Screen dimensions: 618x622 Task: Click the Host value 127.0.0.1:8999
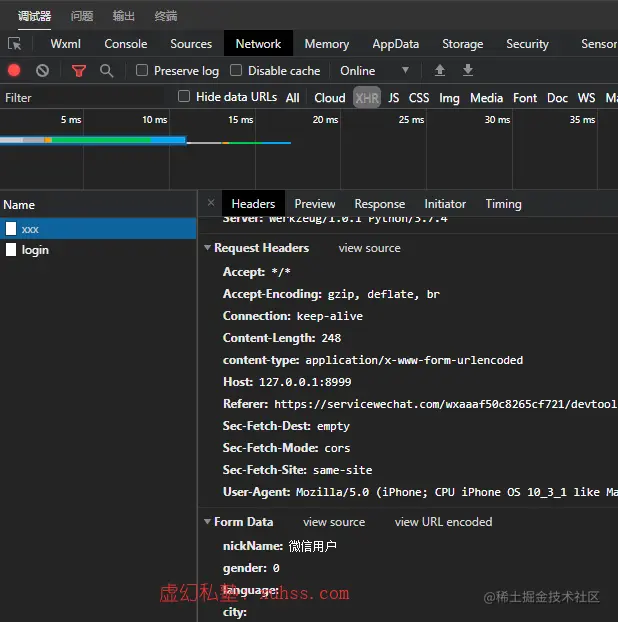click(305, 382)
